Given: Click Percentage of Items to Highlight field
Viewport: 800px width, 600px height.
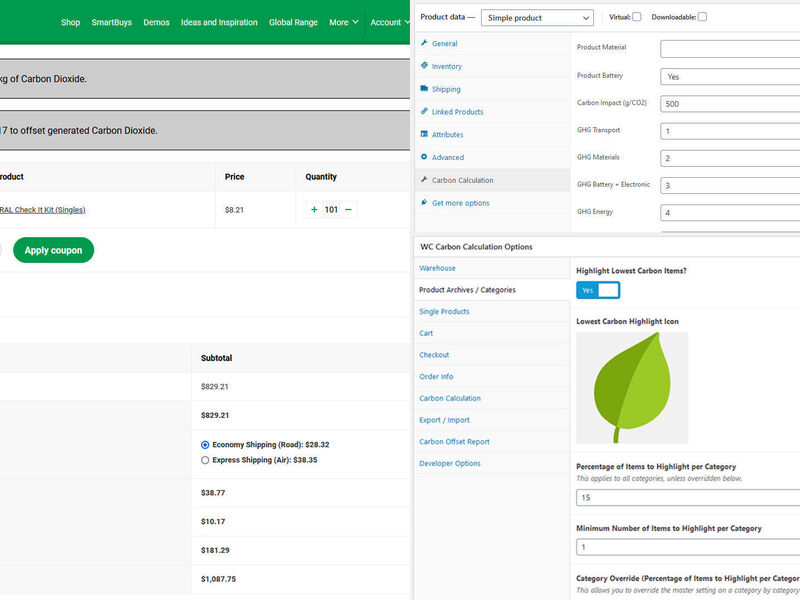Looking at the screenshot, I should tap(688, 497).
